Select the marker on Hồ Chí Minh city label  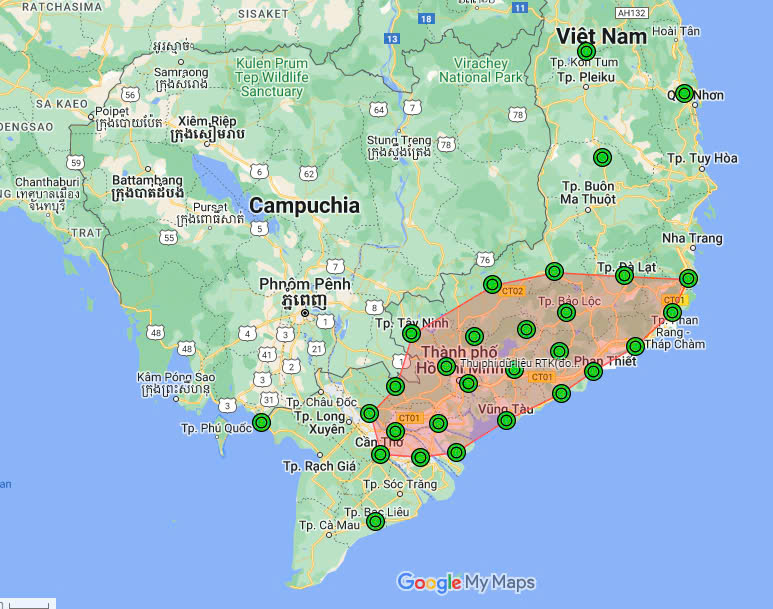pos(446,366)
